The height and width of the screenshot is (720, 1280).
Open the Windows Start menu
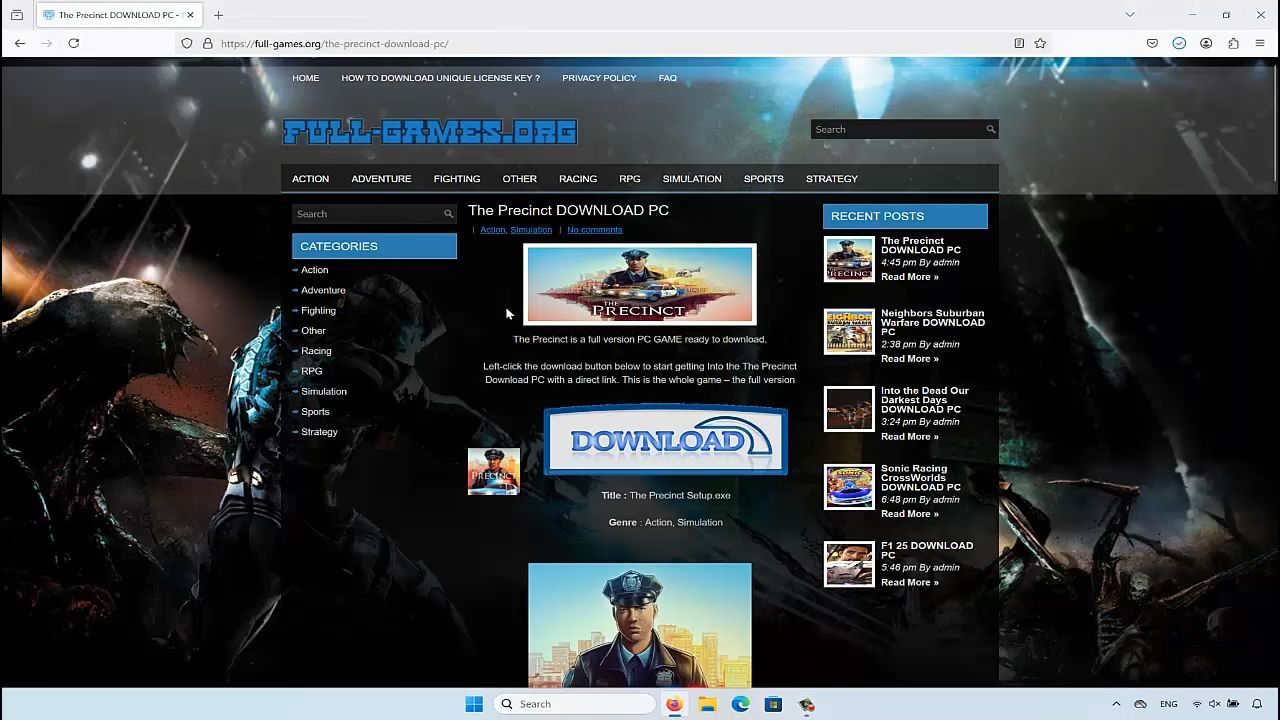click(x=474, y=704)
